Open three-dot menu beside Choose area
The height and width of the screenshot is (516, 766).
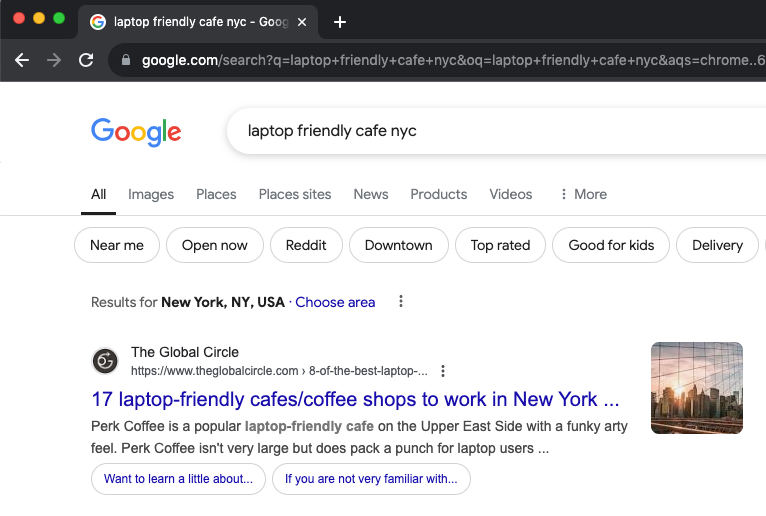click(401, 302)
